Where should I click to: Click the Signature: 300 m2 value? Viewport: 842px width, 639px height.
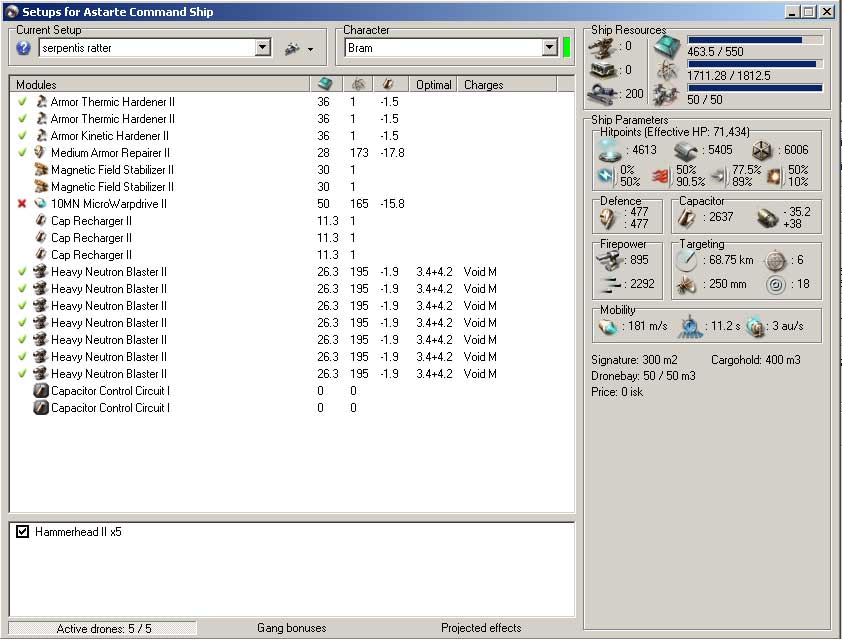pyautogui.click(x=634, y=360)
